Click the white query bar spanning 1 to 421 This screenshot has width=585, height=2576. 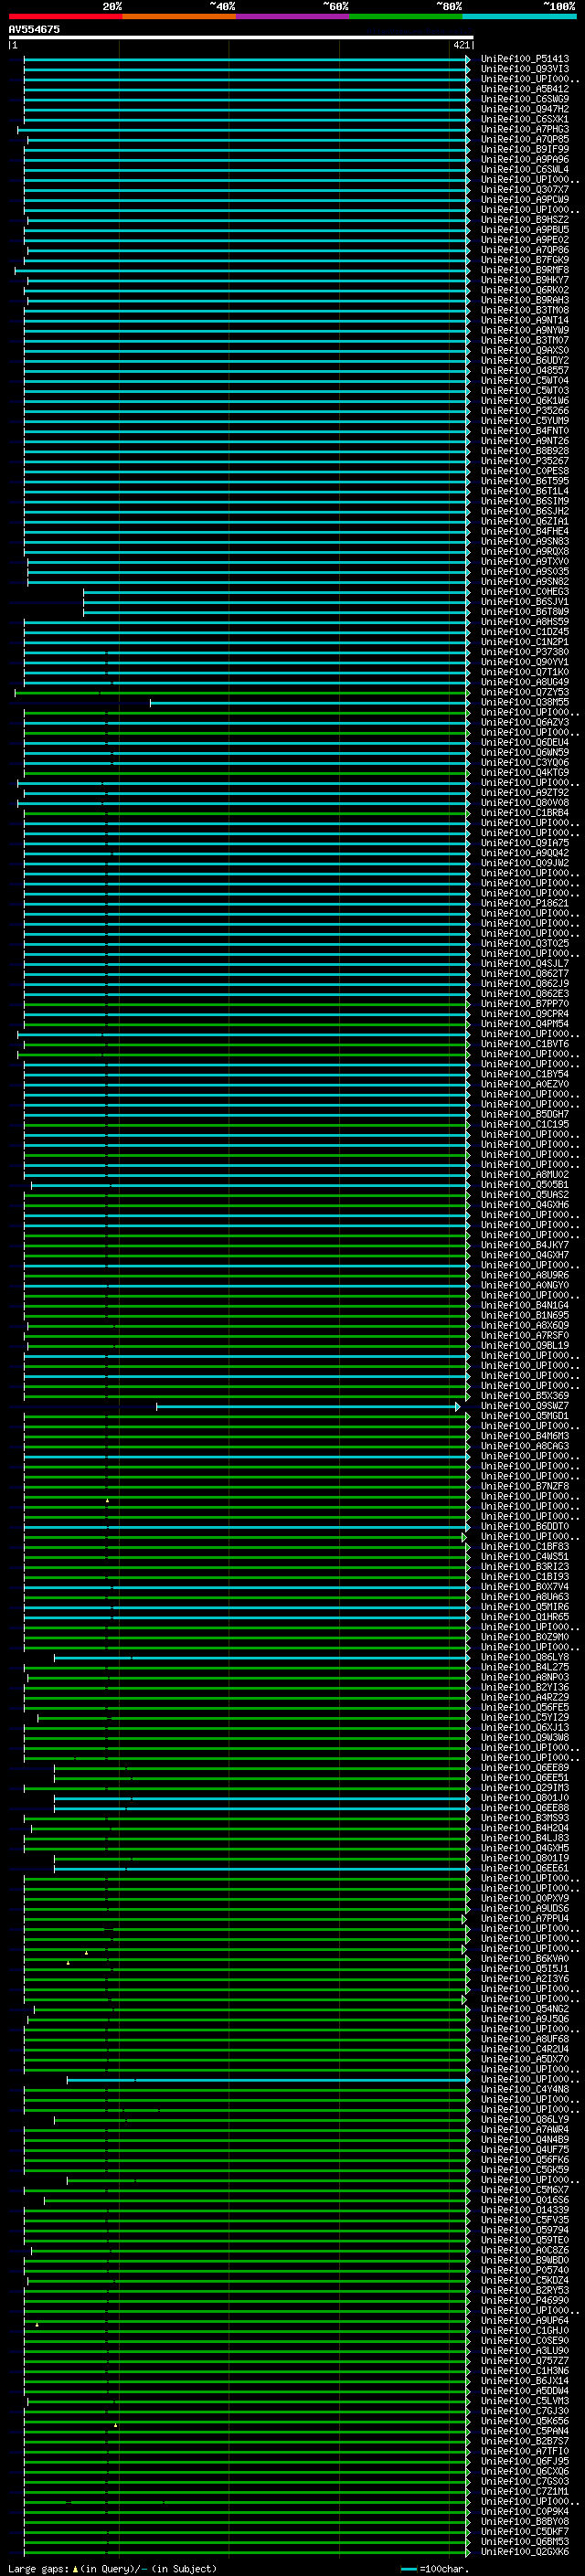(x=240, y=38)
